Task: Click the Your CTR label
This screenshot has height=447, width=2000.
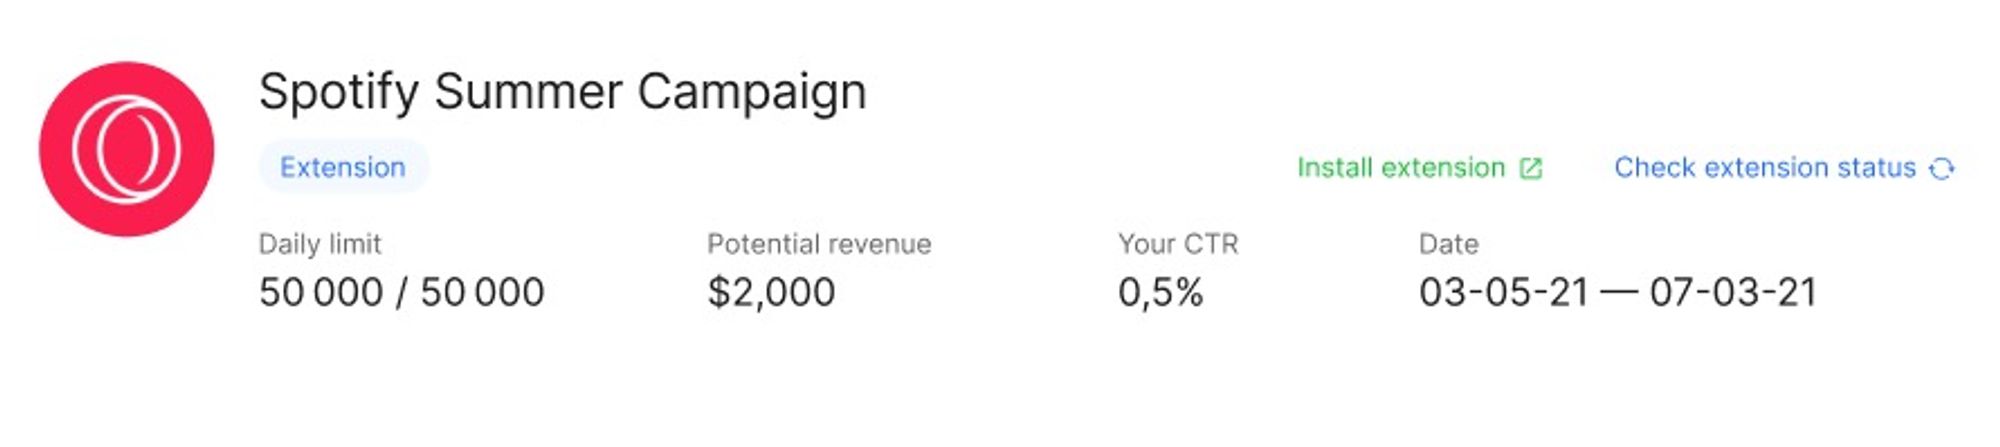Action: click(1178, 244)
